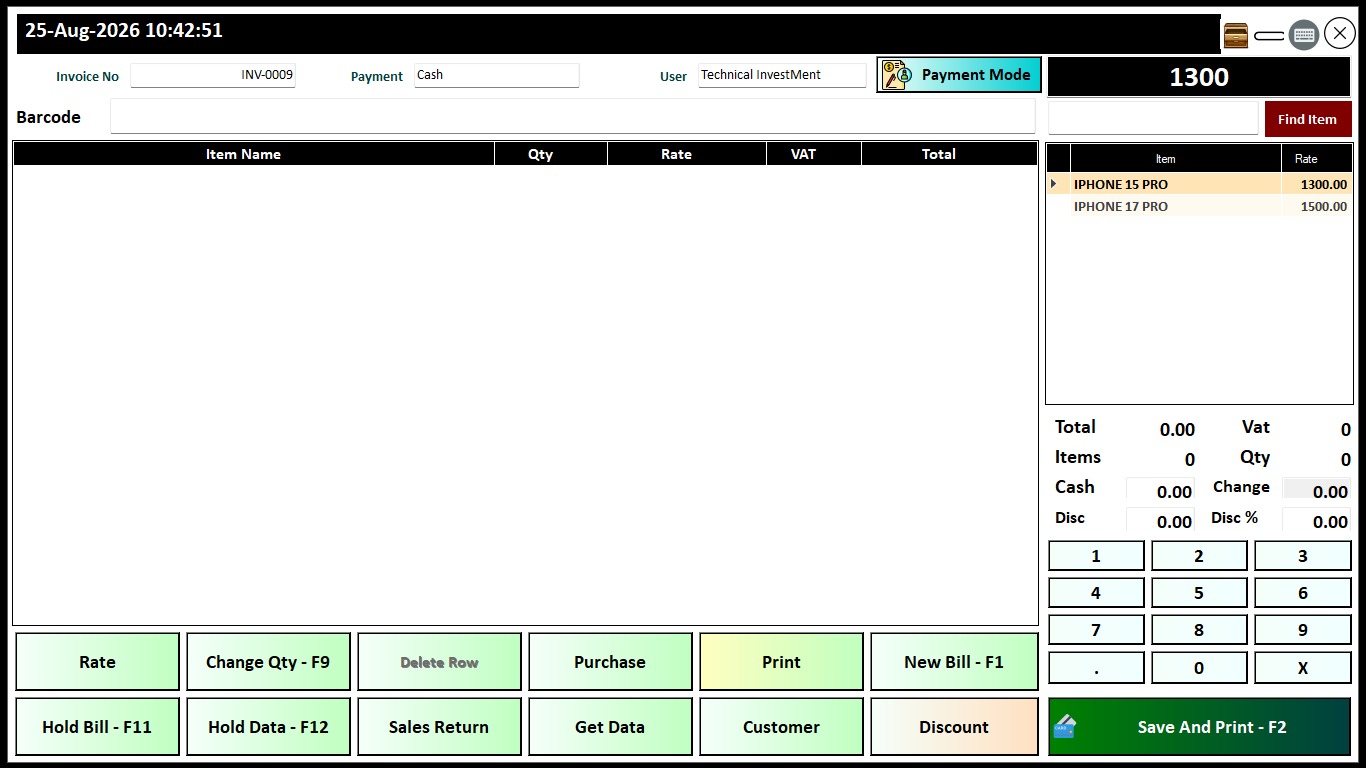Tap keypad digit 4
Screen dimensions: 1366x768
tap(1096, 593)
